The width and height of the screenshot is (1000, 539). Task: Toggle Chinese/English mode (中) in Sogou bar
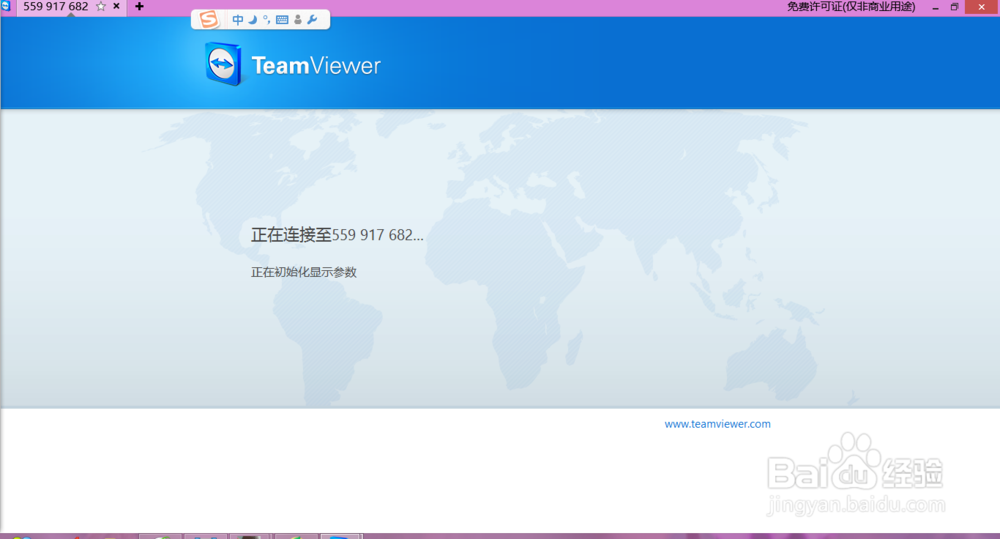pyautogui.click(x=237, y=20)
